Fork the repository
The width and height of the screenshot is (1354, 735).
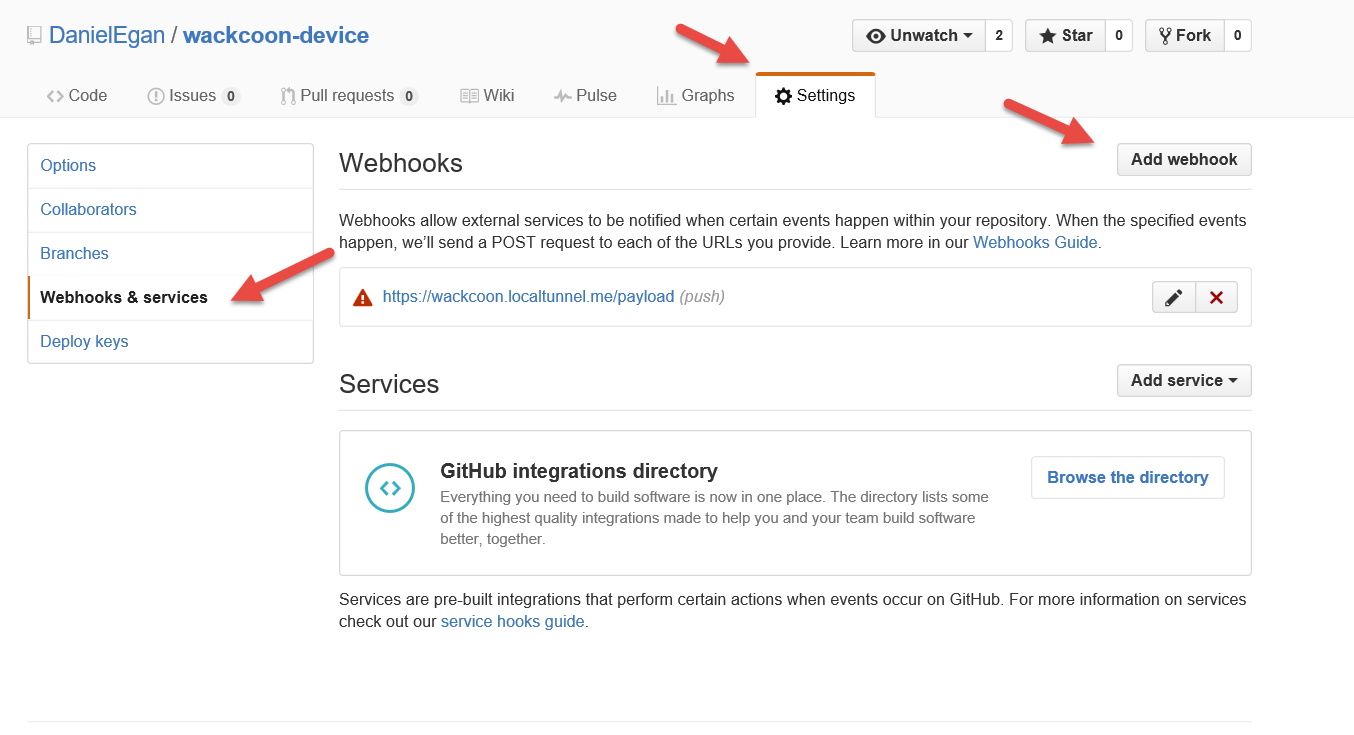[1185, 36]
